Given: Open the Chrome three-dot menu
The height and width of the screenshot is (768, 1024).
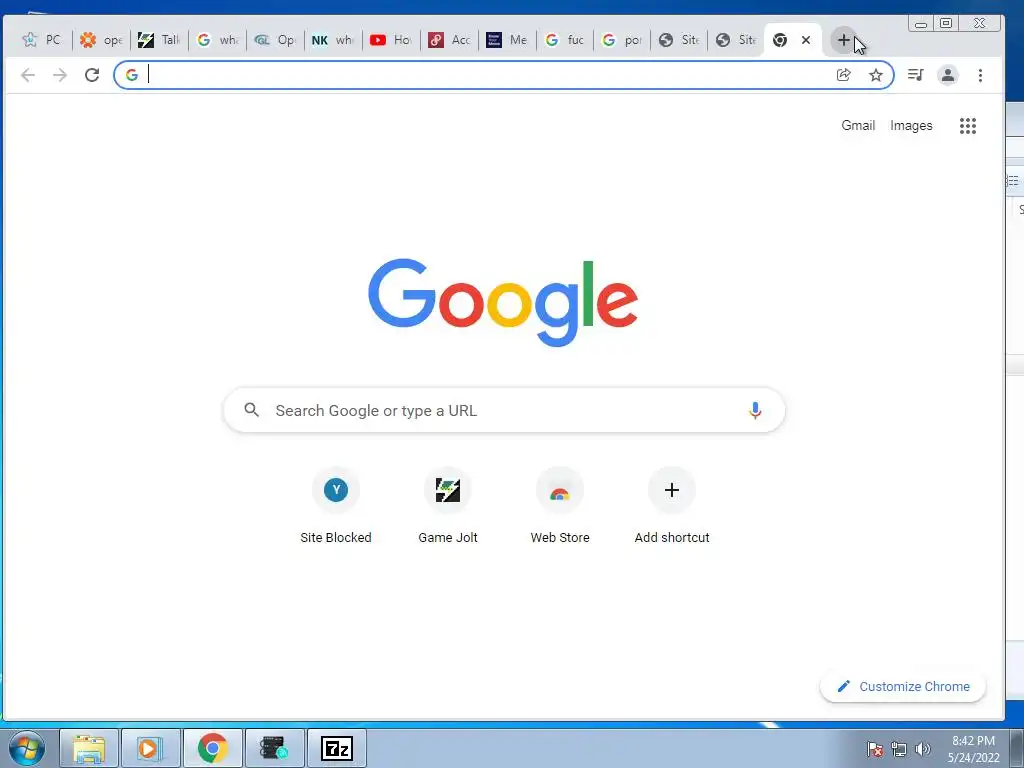Looking at the screenshot, I should (980, 75).
